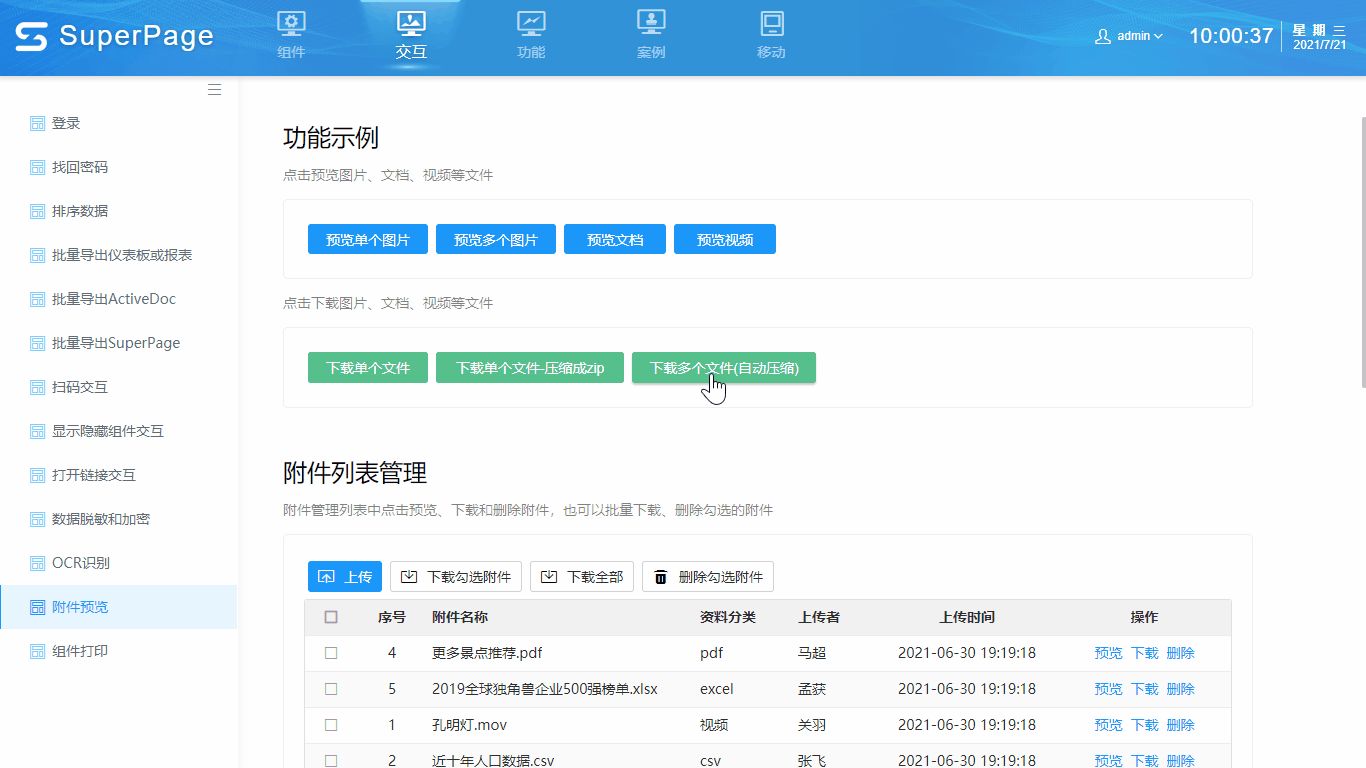Click the download icon on 下载全部 button
Viewport: 1366px width, 768px height.
(x=549, y=576)
